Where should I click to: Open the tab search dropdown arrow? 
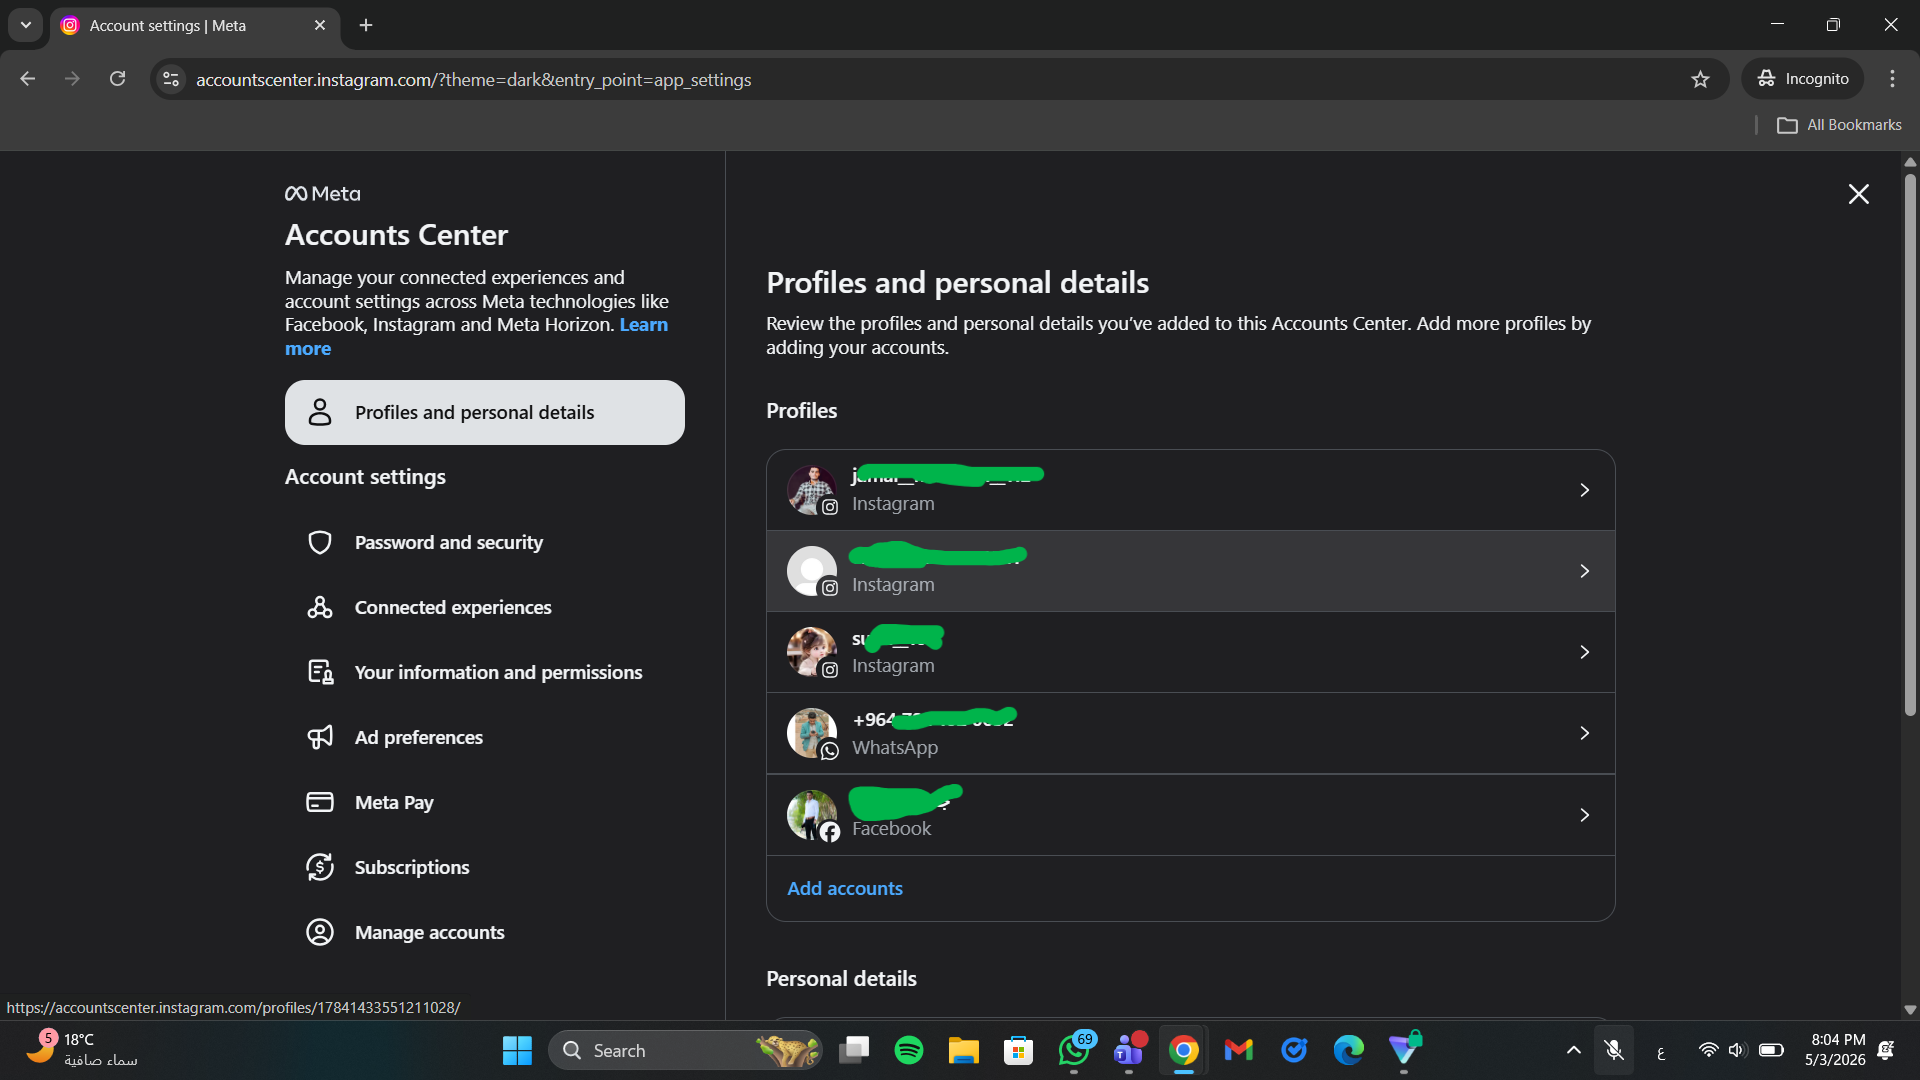[26, 25]
